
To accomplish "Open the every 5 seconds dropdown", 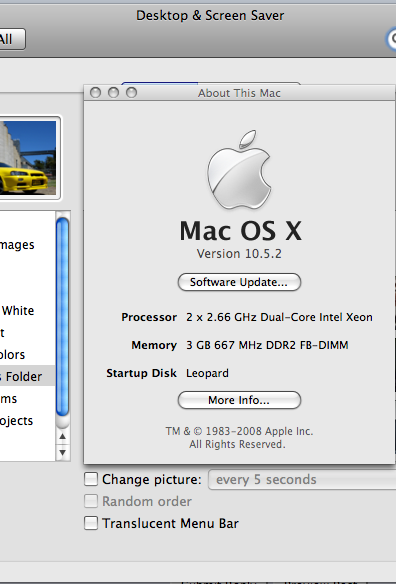I will pyautogui.click(x=302, y=479).
